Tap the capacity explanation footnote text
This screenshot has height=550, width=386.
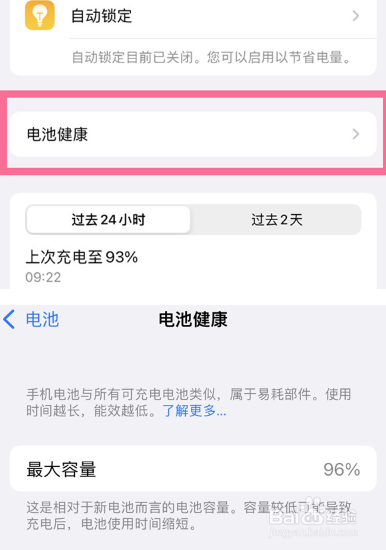coord(189,516)
